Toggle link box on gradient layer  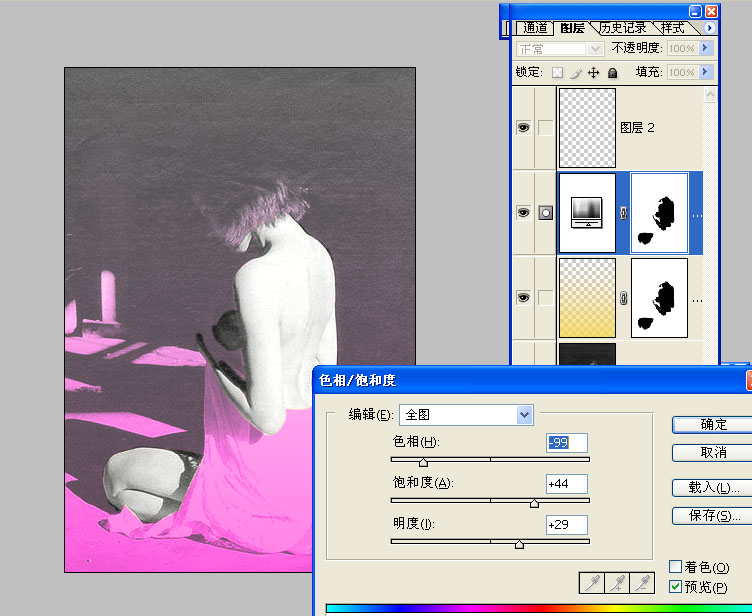click(x=545, y=297)
